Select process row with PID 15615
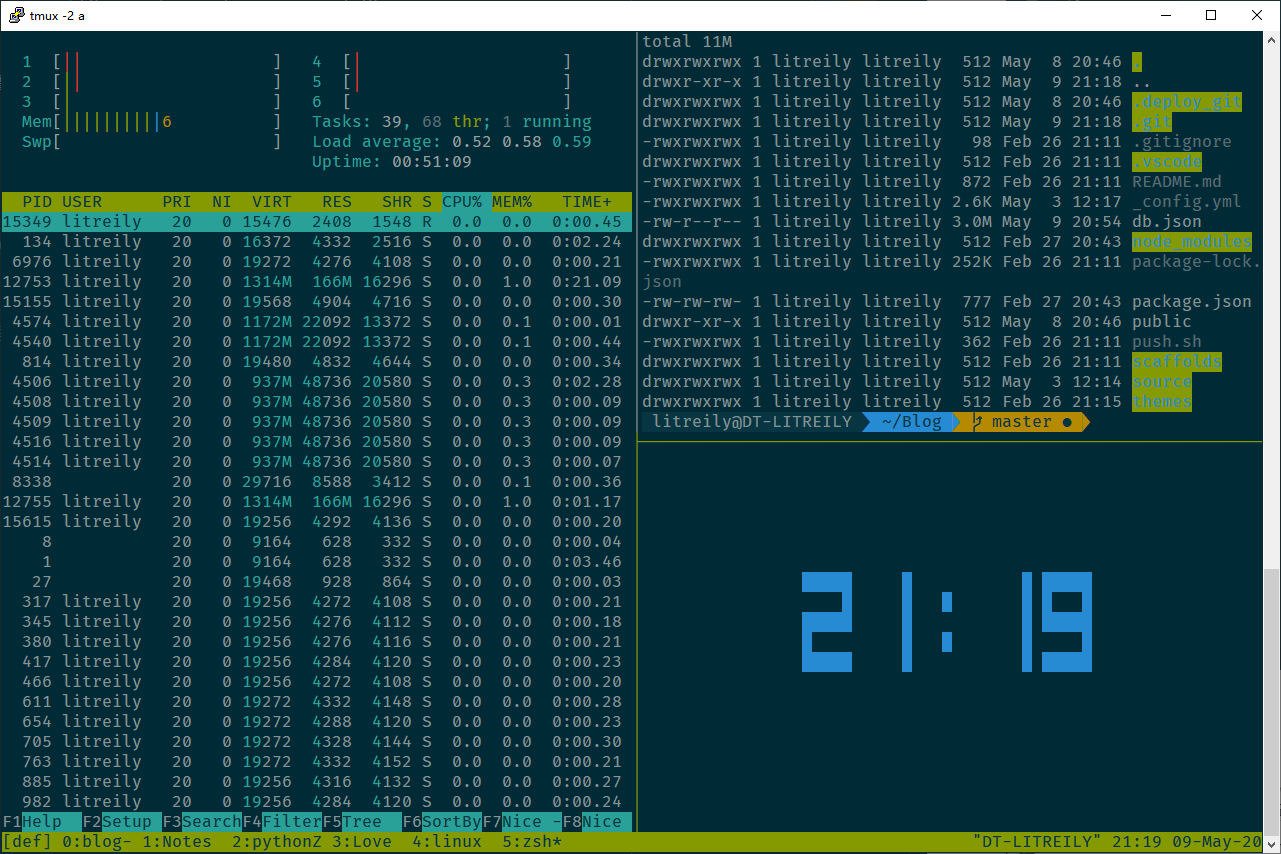This screenshot has height=854, width=1281. click(317, 522)
